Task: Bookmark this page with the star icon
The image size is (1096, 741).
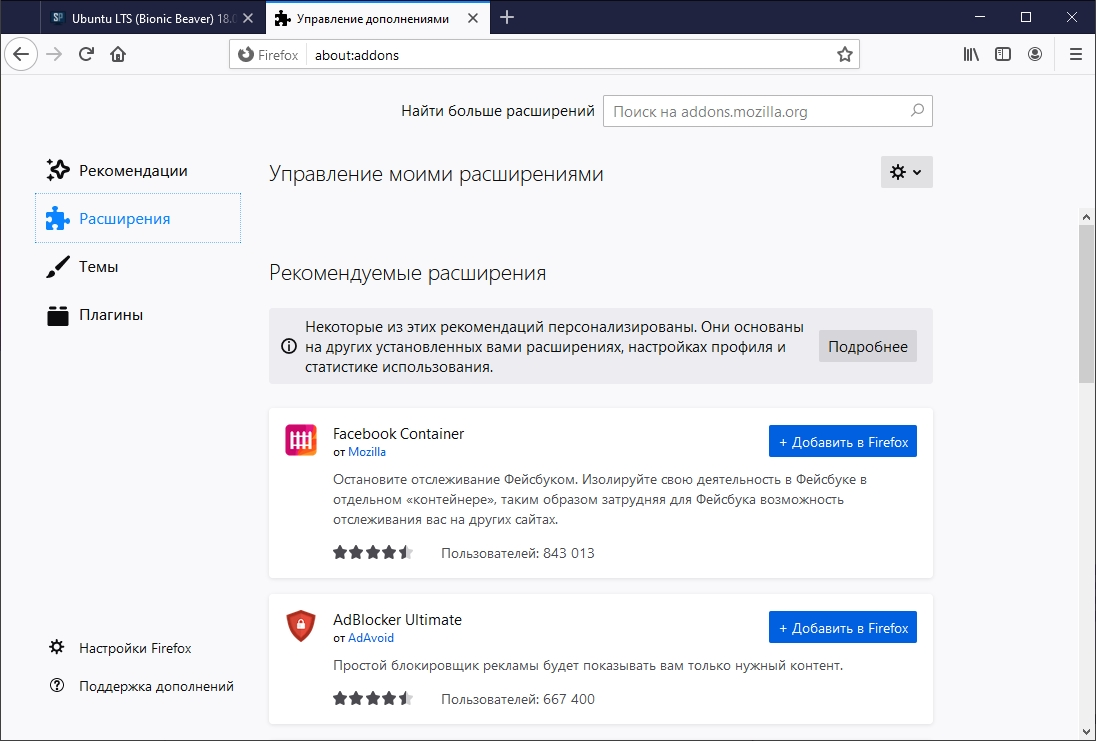Action: [x=844, y=55]
